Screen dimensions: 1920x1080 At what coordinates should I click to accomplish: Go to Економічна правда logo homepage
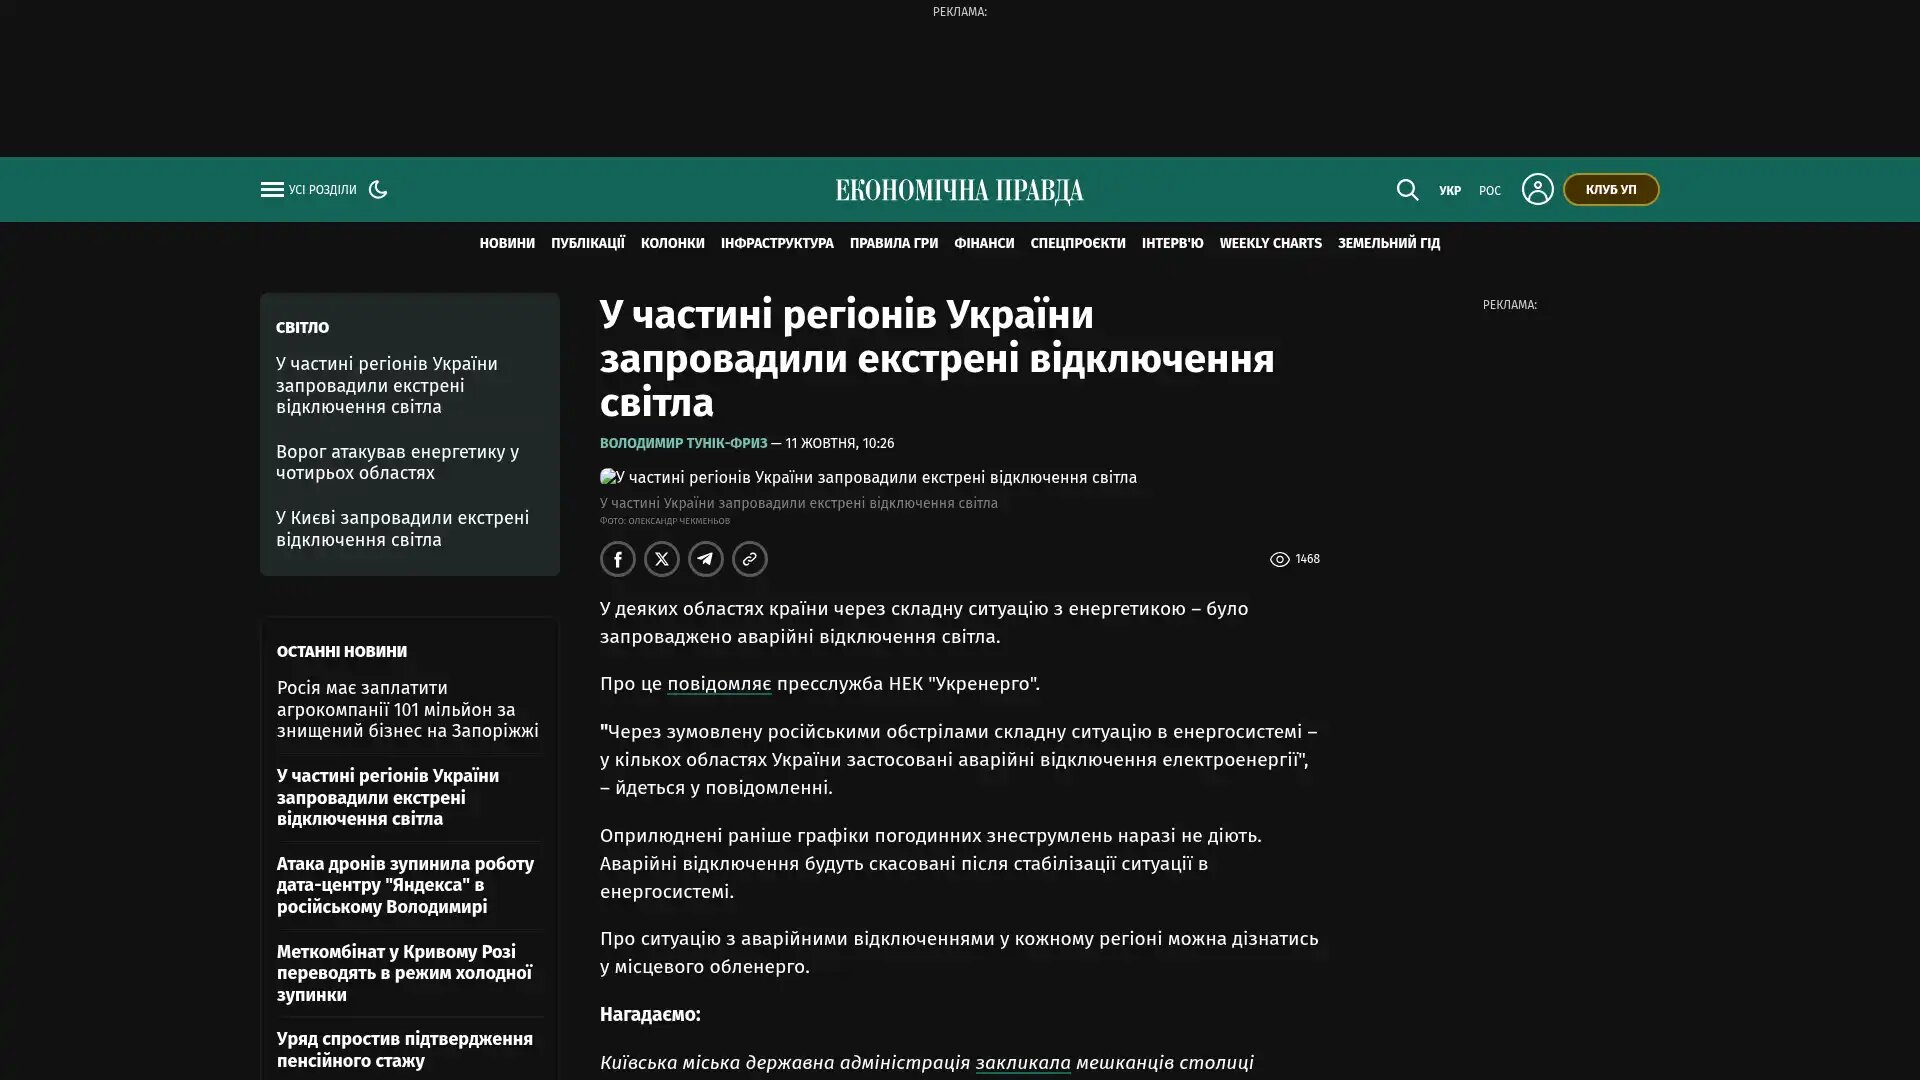(x=960, y=190)
